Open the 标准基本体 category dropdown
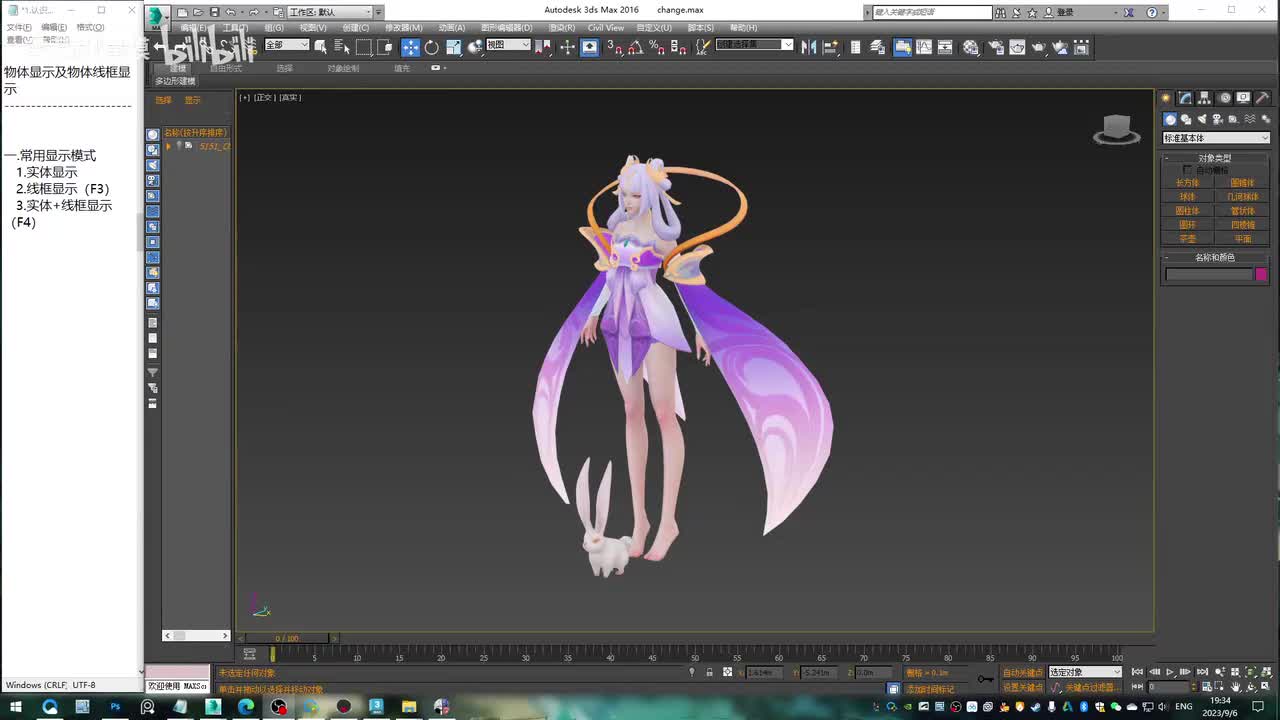Image resolution: width=1280 pixels, height=720 pixels. [1216, 138]
